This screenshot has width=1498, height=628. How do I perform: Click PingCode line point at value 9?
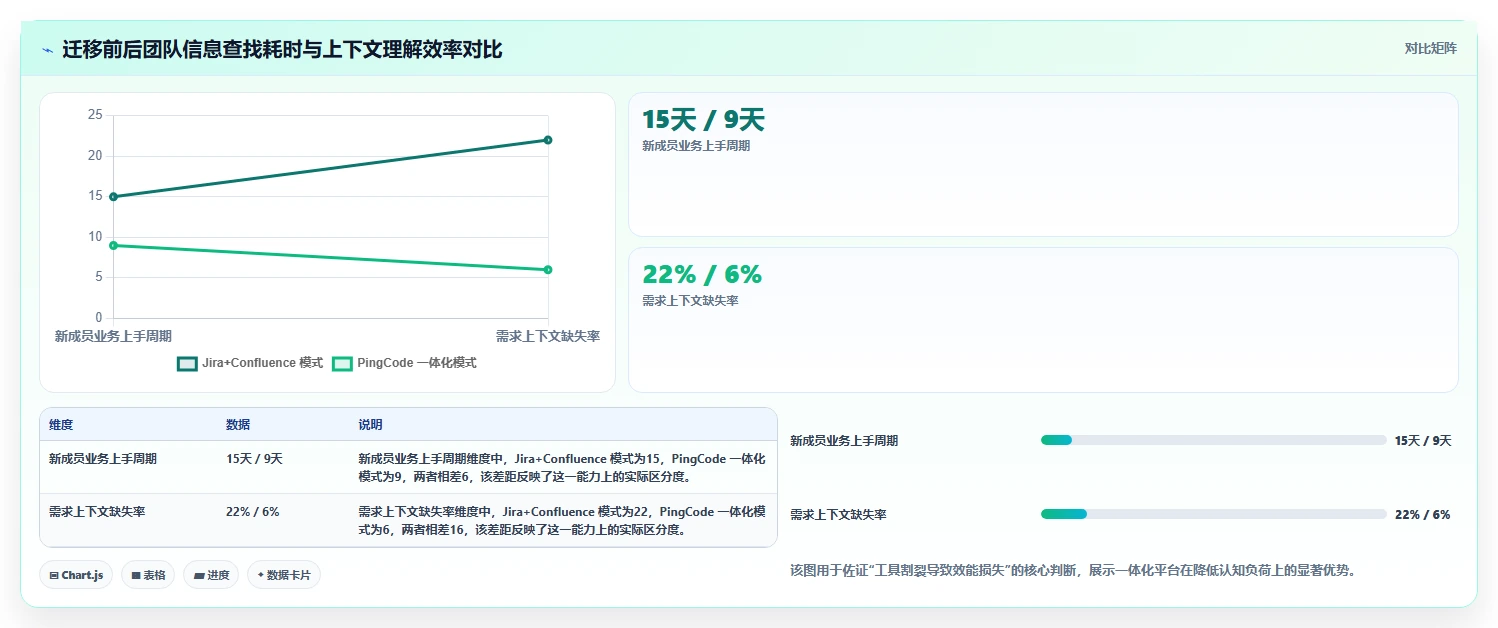coord(113,245)
